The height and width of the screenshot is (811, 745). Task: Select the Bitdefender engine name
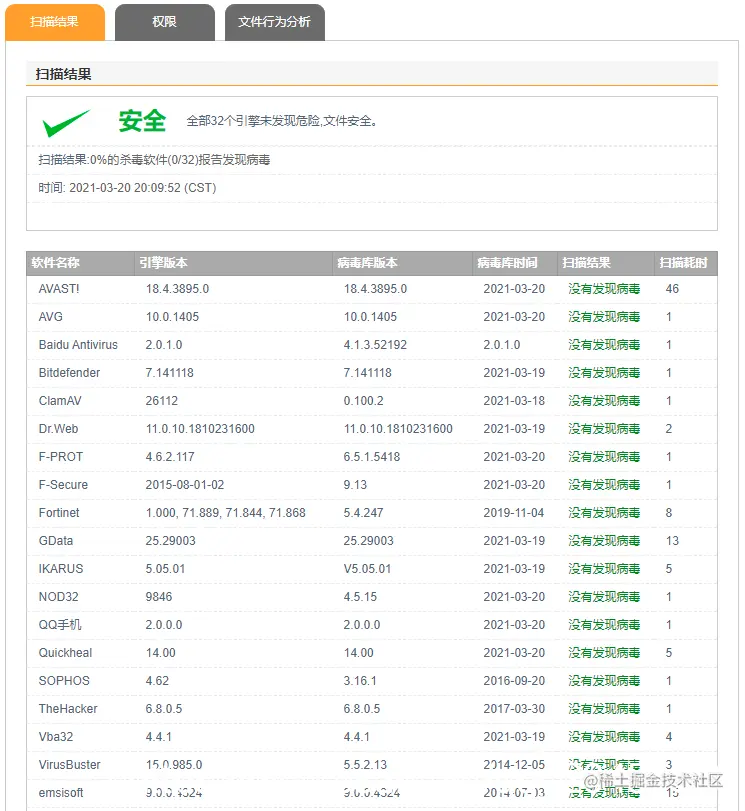(69, 372)
